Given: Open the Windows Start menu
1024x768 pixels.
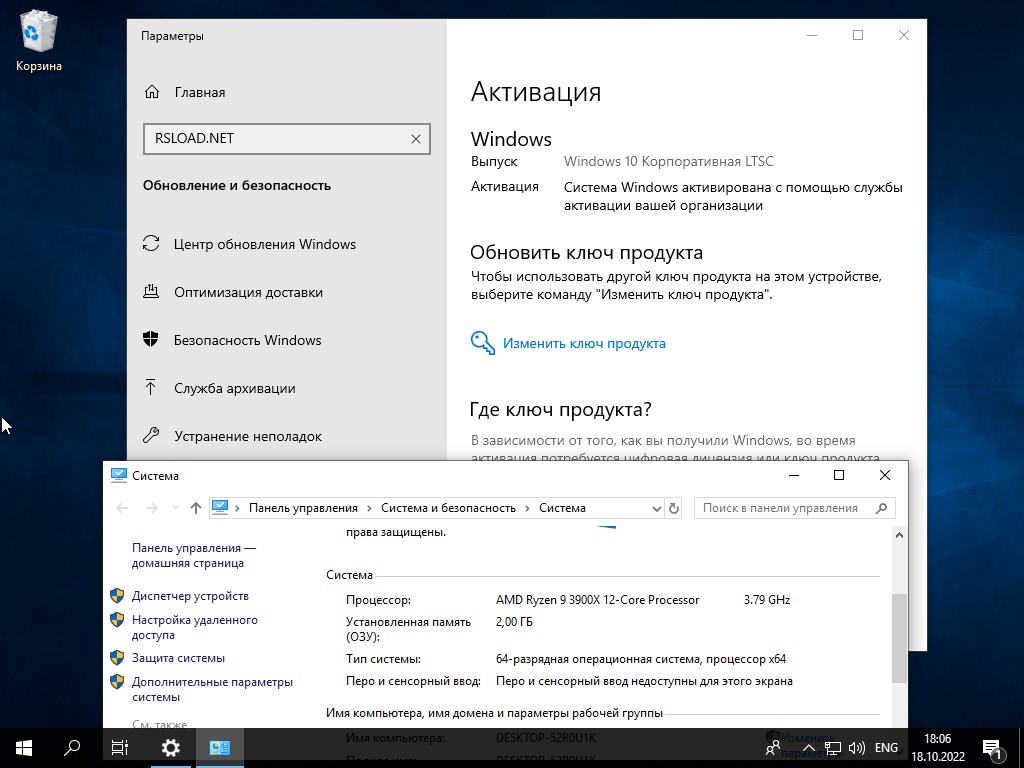Looking at the screenshot, I should [x=24, y=748].
